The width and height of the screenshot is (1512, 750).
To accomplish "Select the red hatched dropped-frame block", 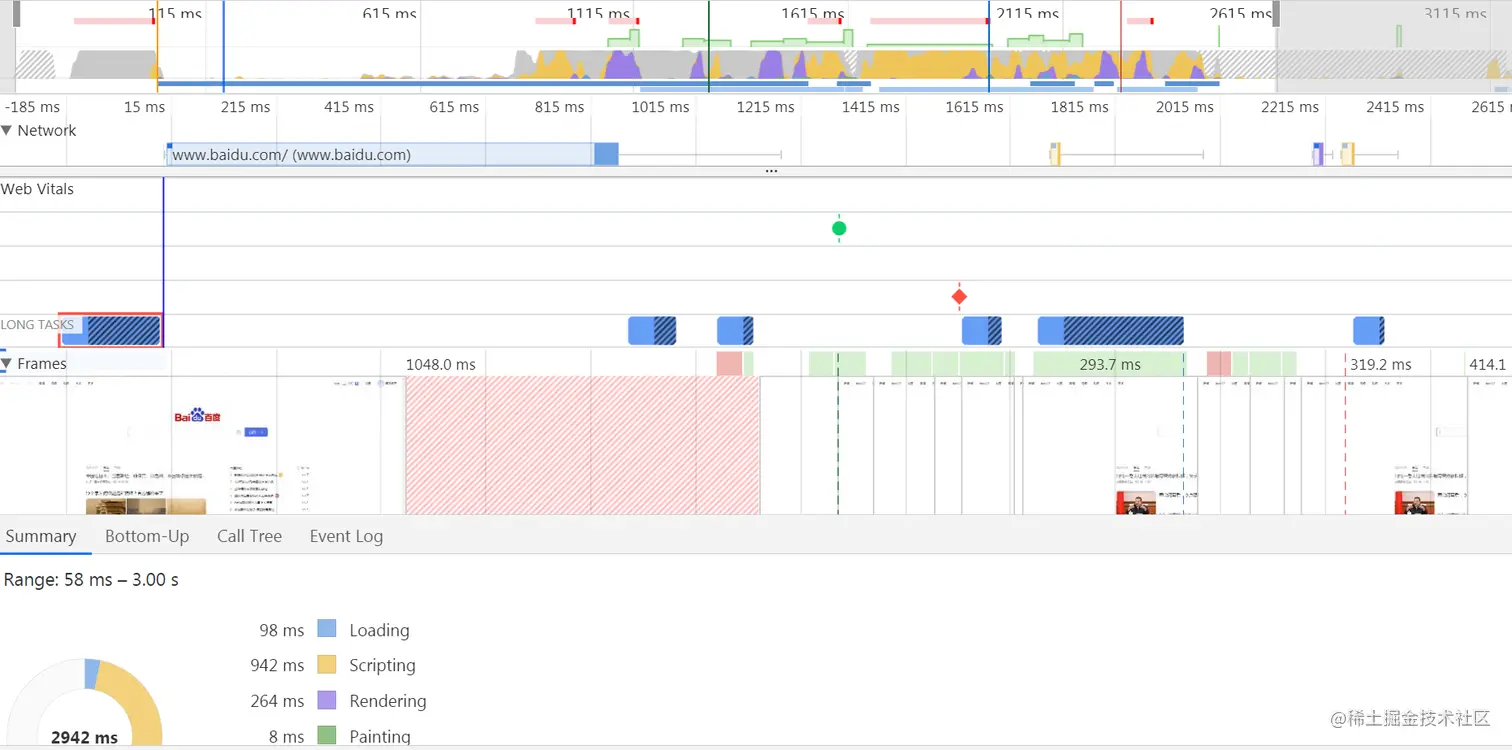I will (582, 446).
